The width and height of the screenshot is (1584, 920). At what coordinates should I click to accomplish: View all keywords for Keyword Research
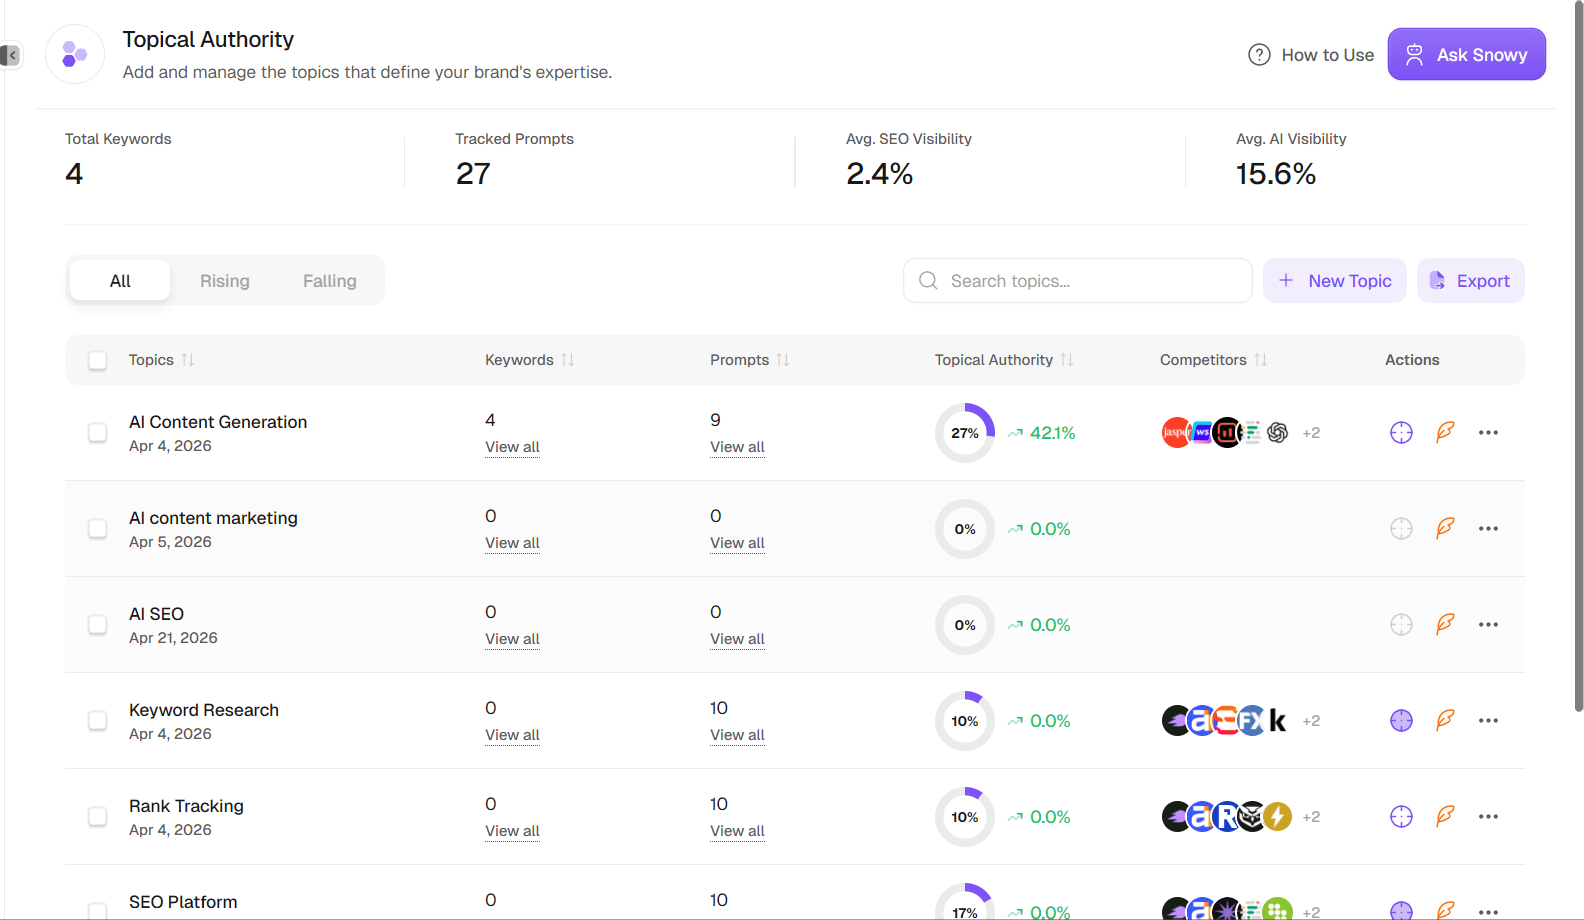tap(512, 735)
